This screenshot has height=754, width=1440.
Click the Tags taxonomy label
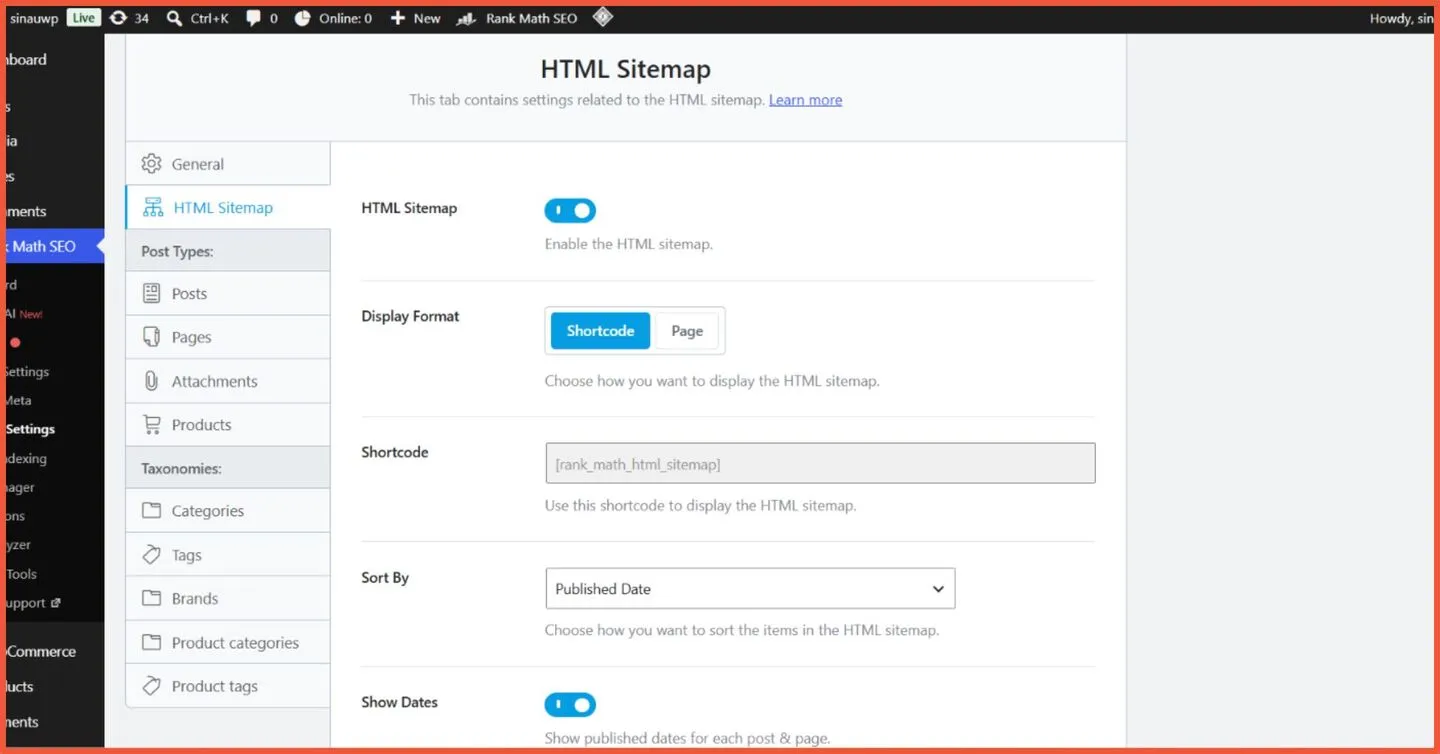pyautogui.click(x=187, y=555)
